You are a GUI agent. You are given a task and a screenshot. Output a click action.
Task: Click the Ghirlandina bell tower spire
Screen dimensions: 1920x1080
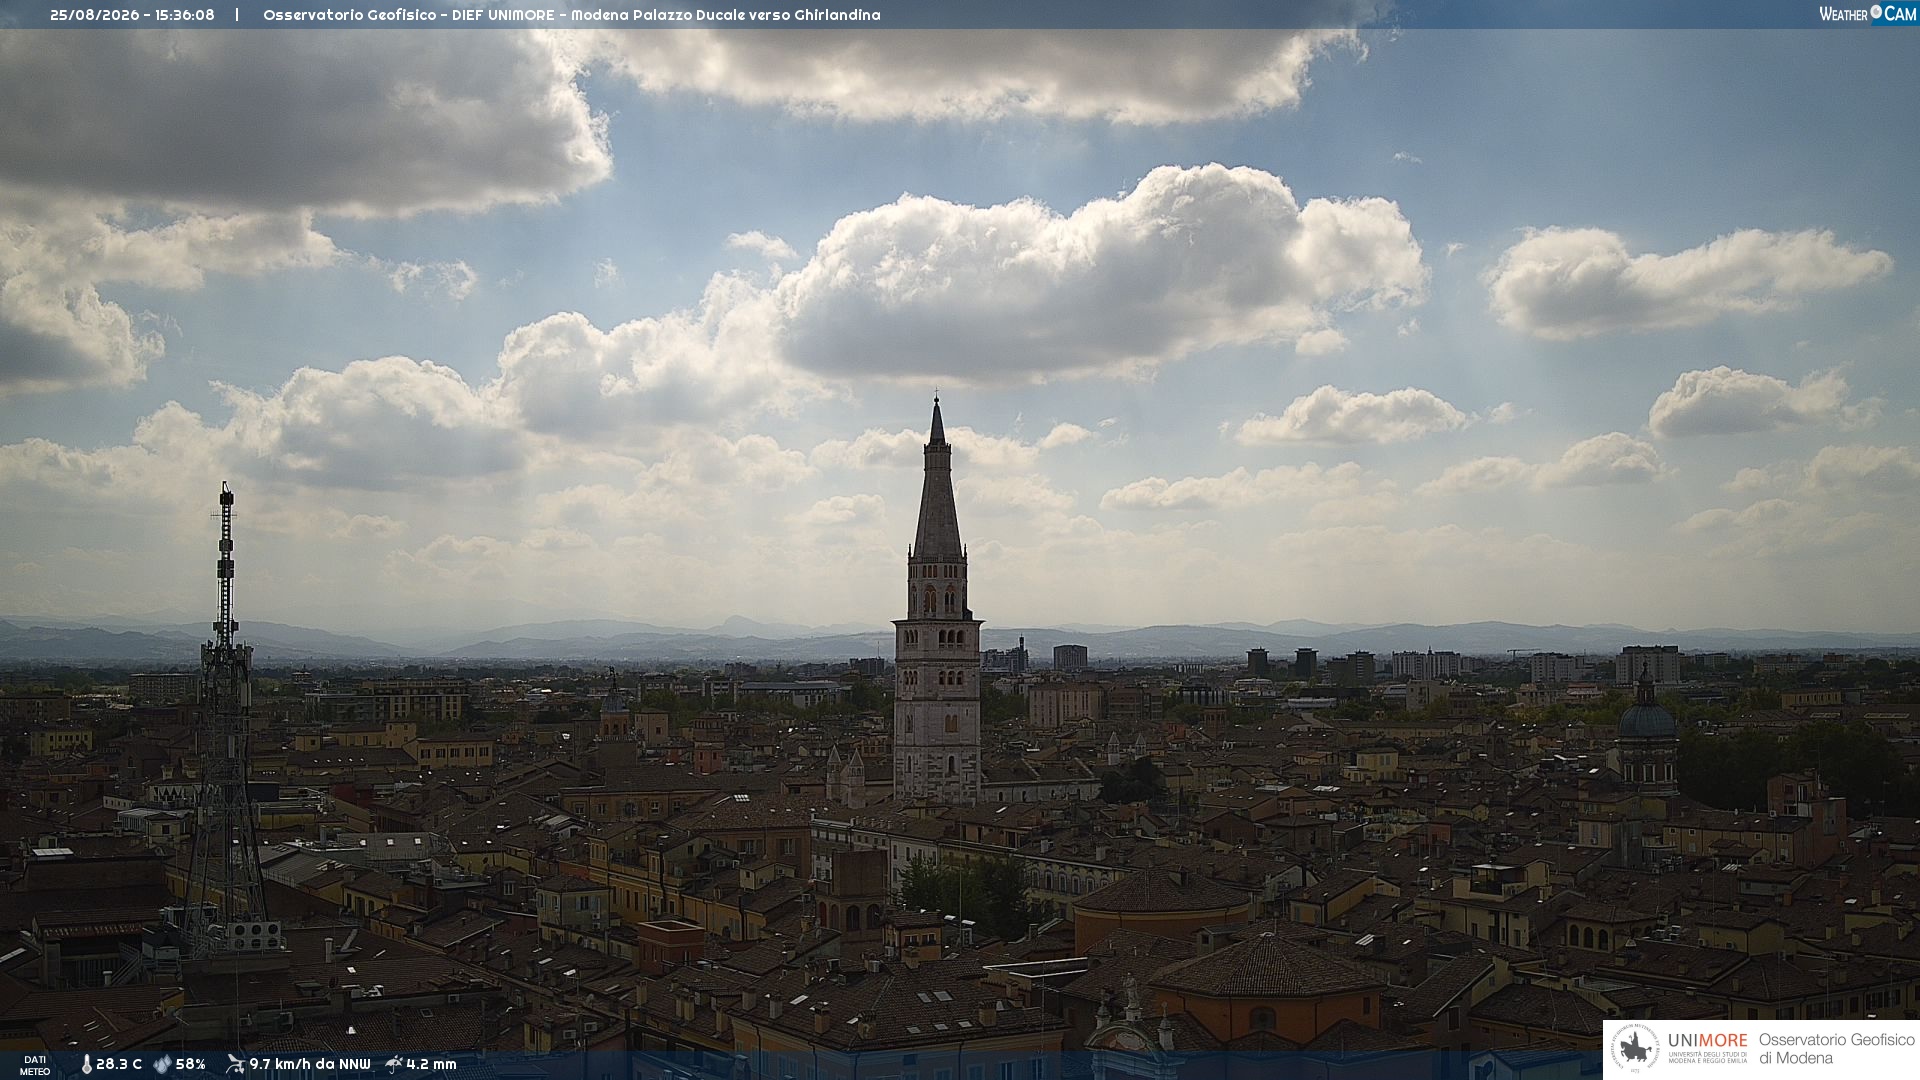click(937, 480)
